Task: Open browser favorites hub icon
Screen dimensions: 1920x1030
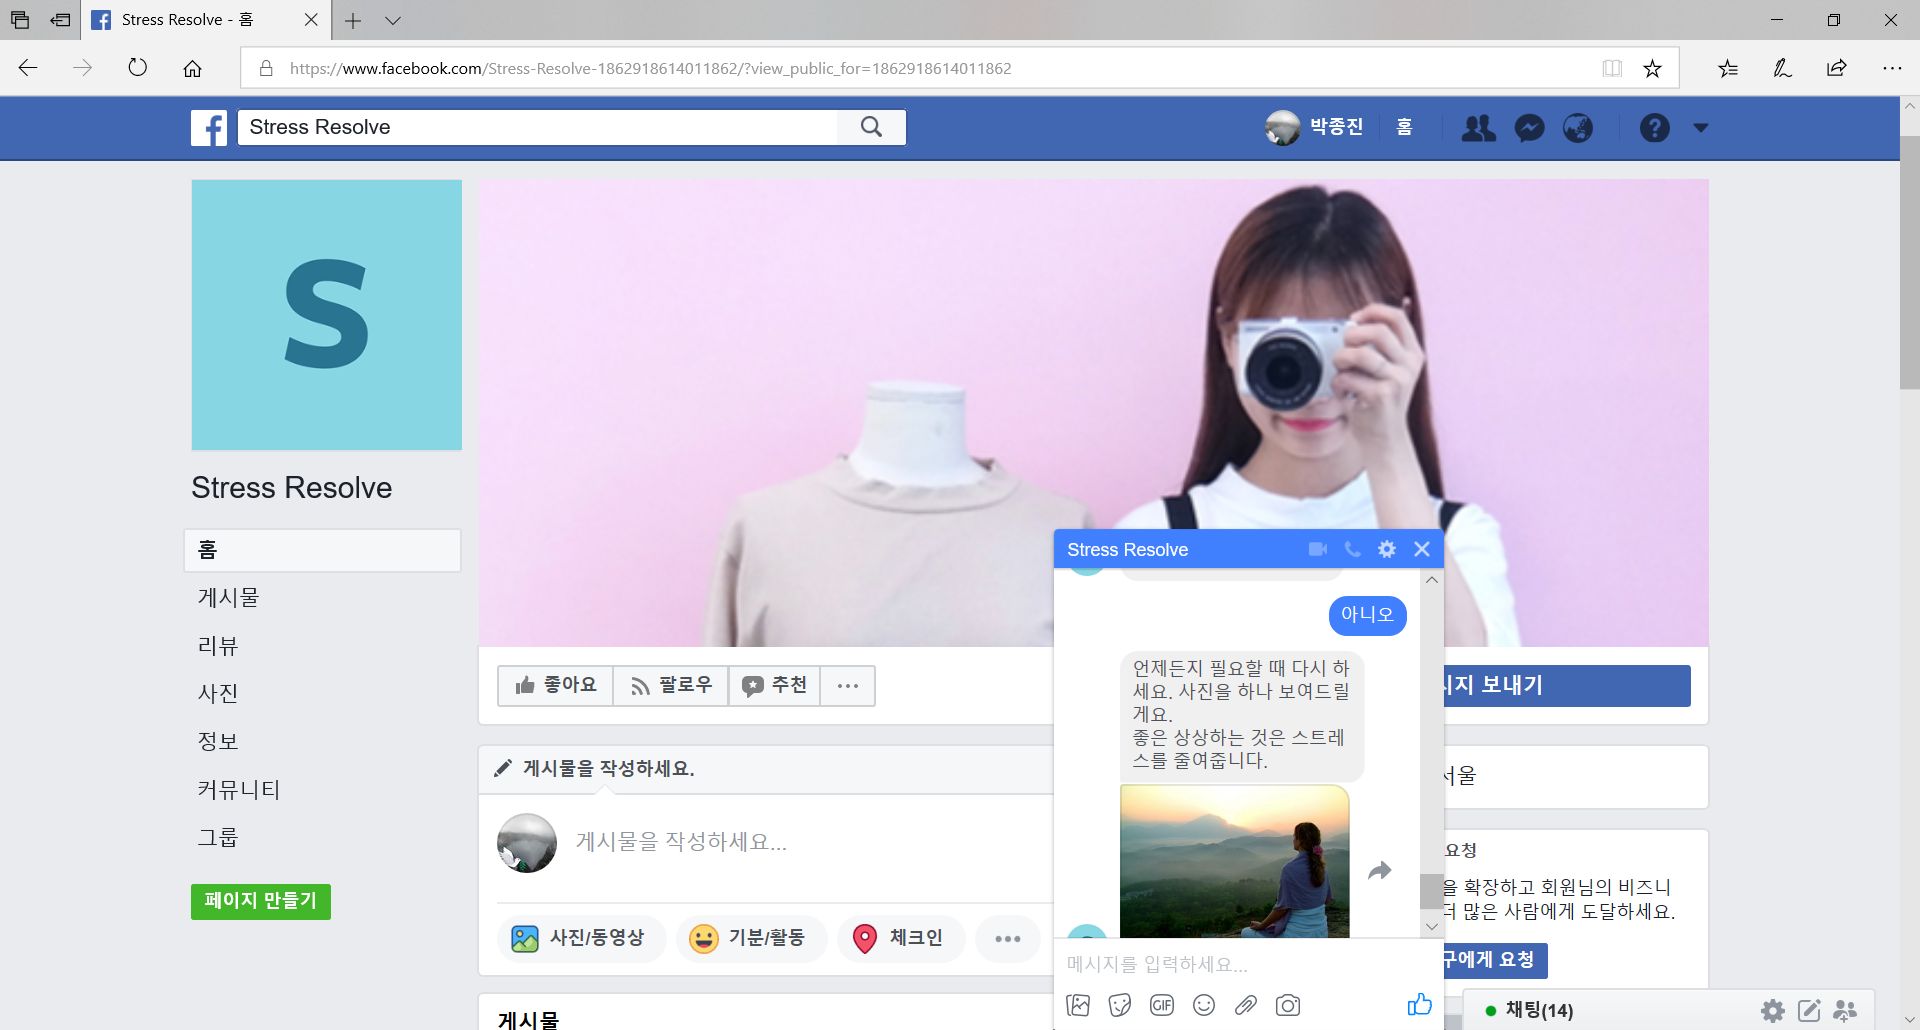Action: [x=1728, y=68]
